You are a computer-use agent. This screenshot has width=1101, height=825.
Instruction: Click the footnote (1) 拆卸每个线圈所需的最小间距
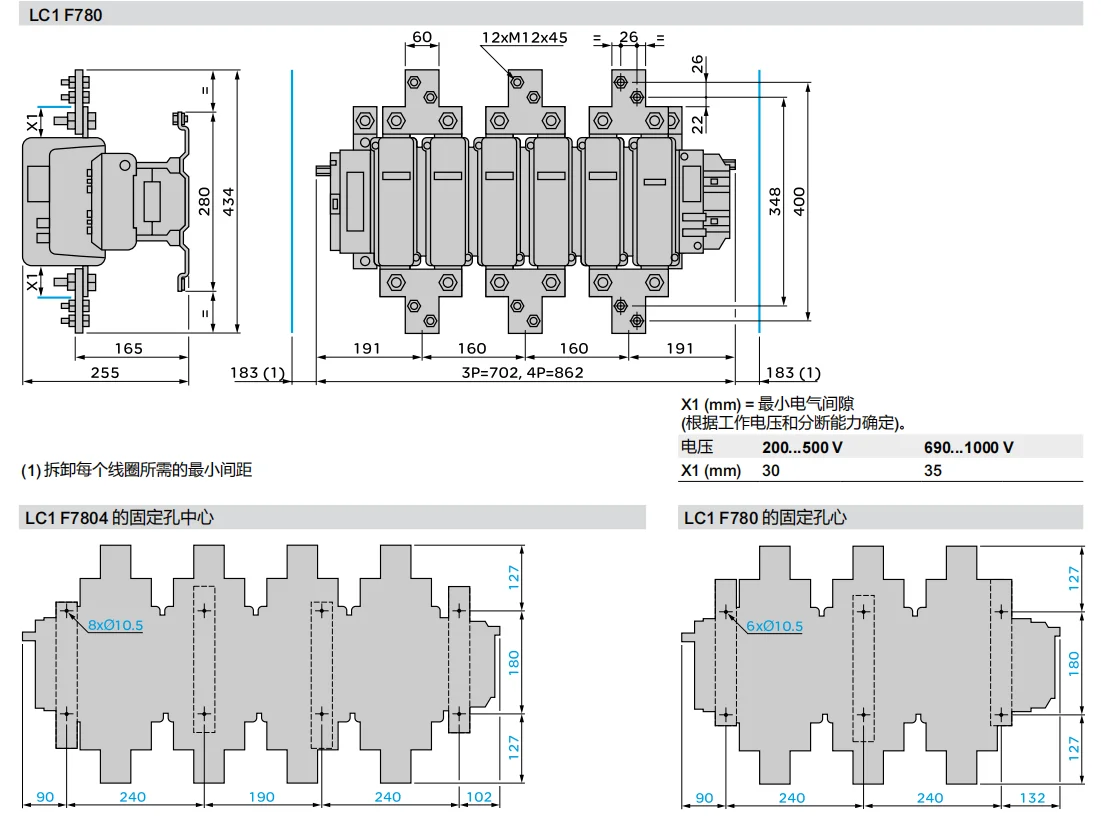137,469
